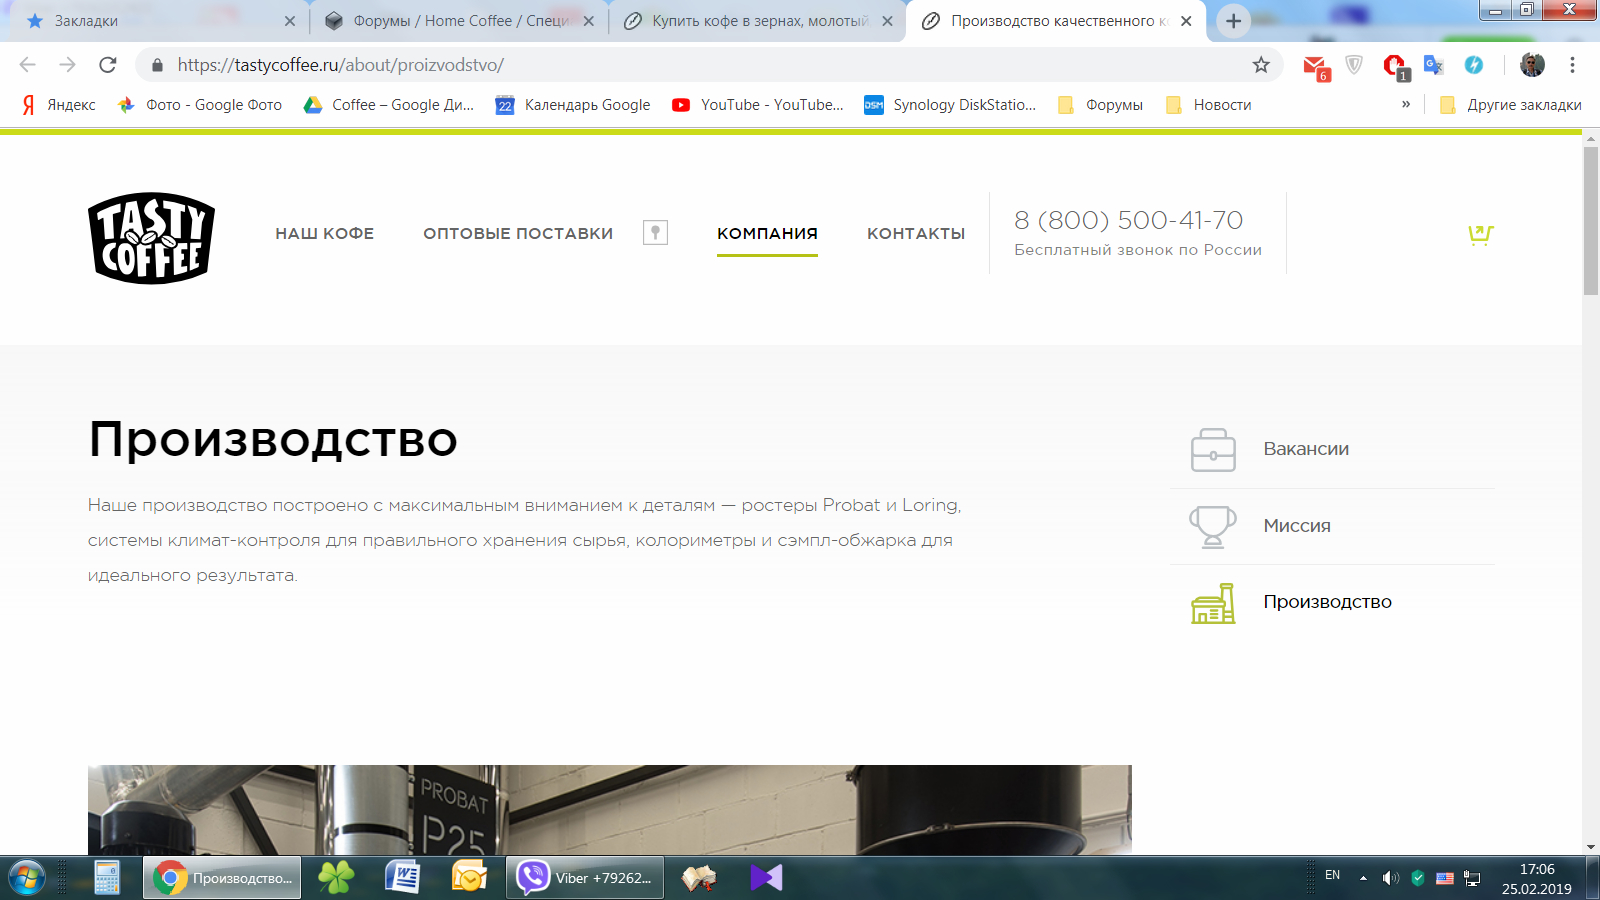
Task: Click the Probat roaster photo
Action: (x=610, y=810)
